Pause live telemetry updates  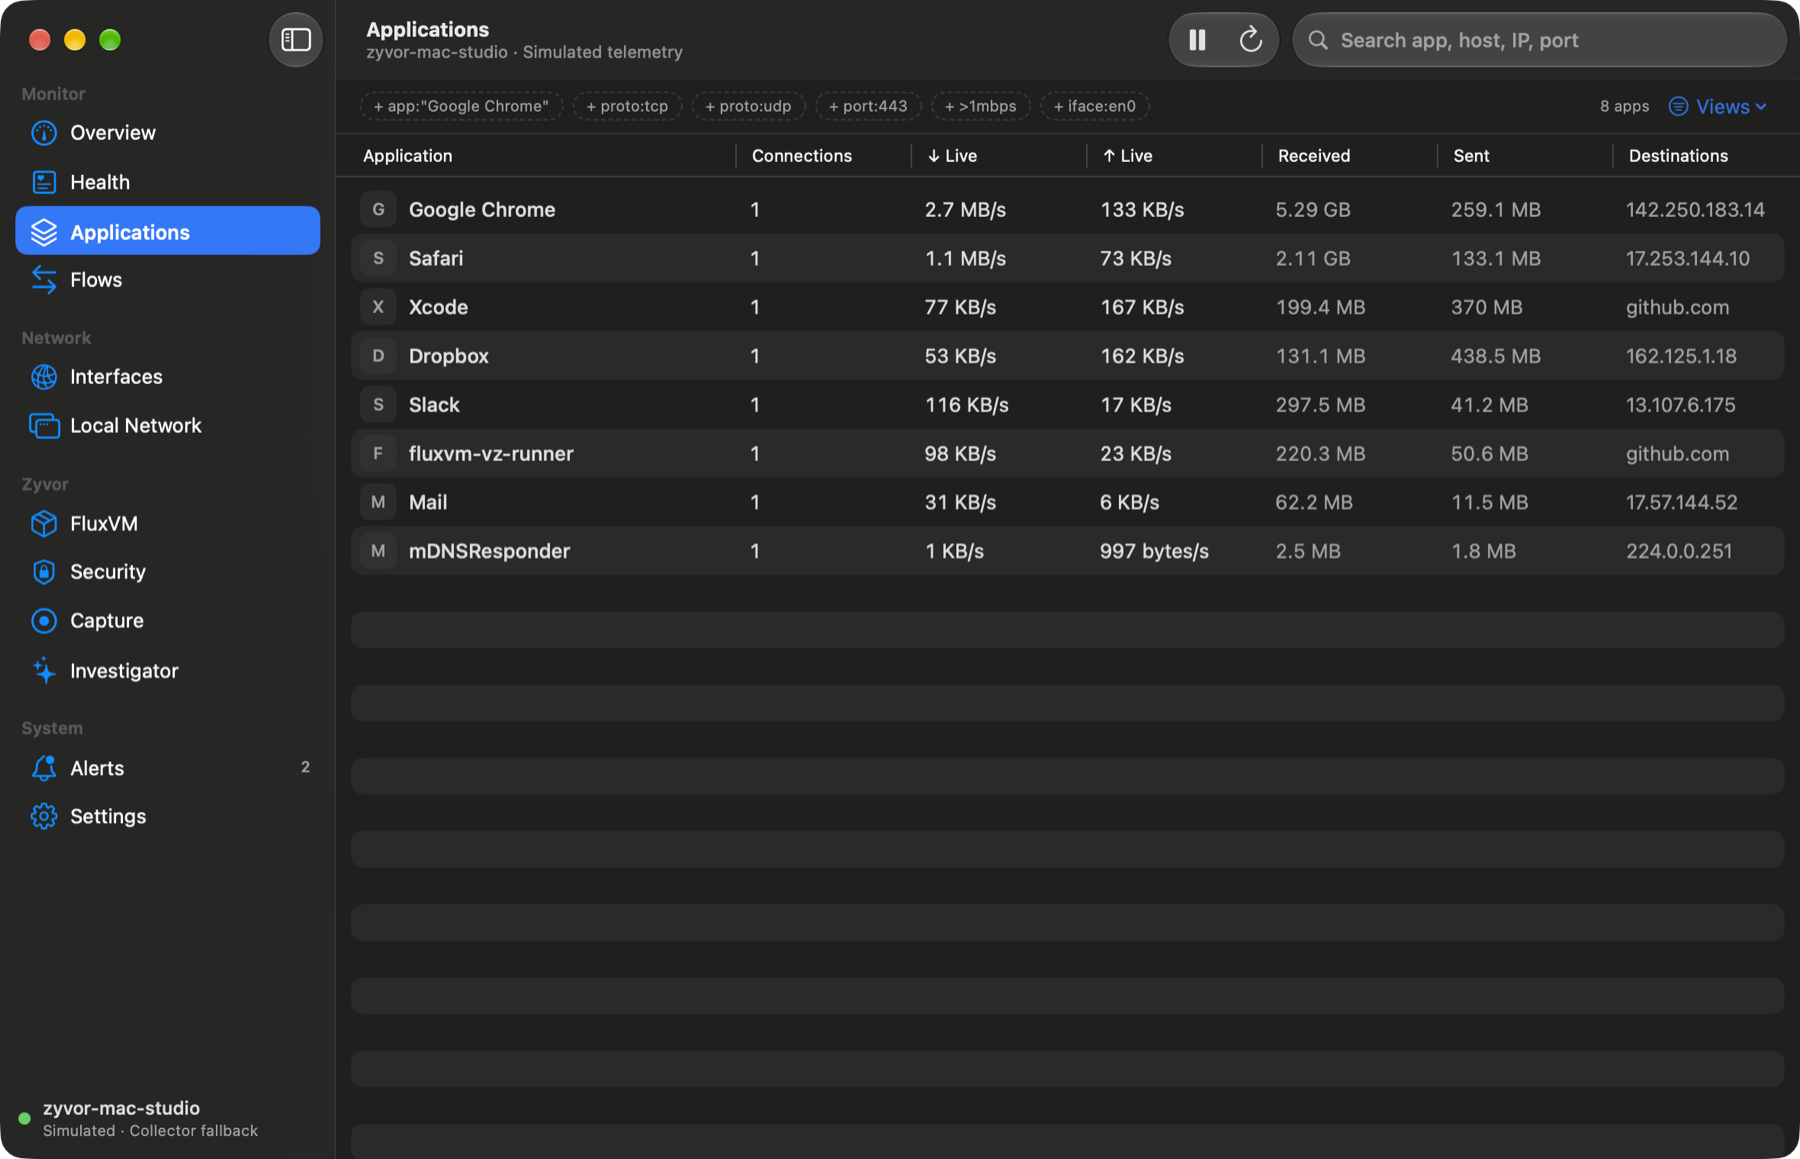[1197, 40]
